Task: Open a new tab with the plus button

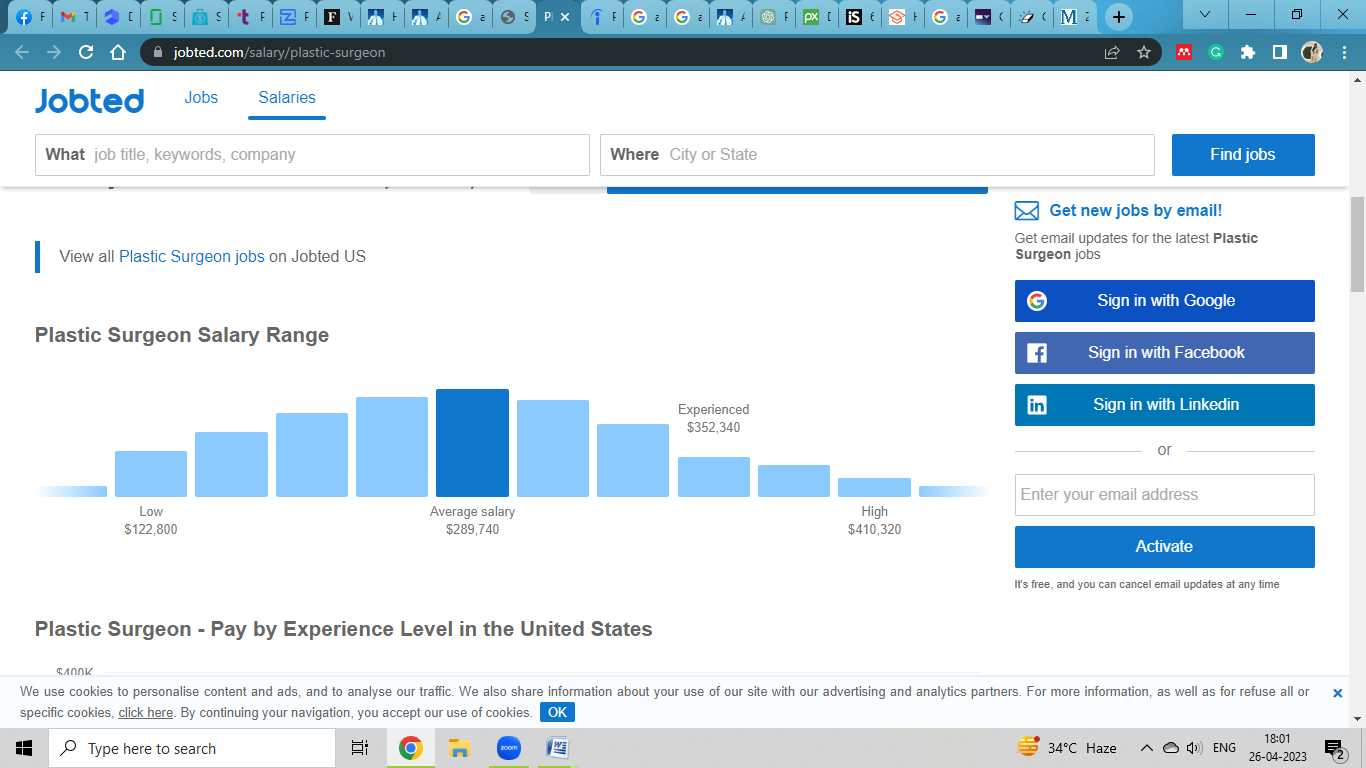Action: click(x=1119, y=17)
